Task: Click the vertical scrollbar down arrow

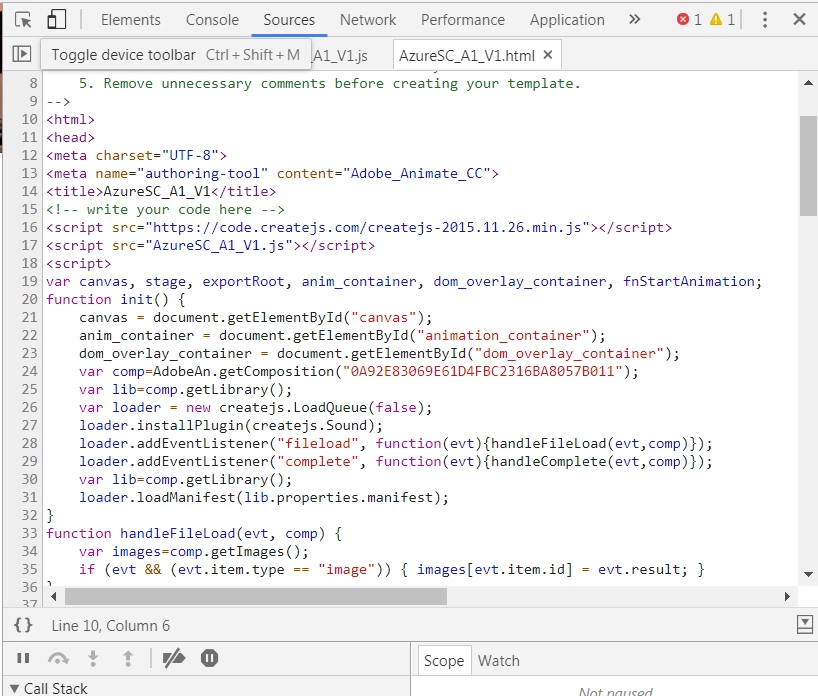Action: coord(808,574)
